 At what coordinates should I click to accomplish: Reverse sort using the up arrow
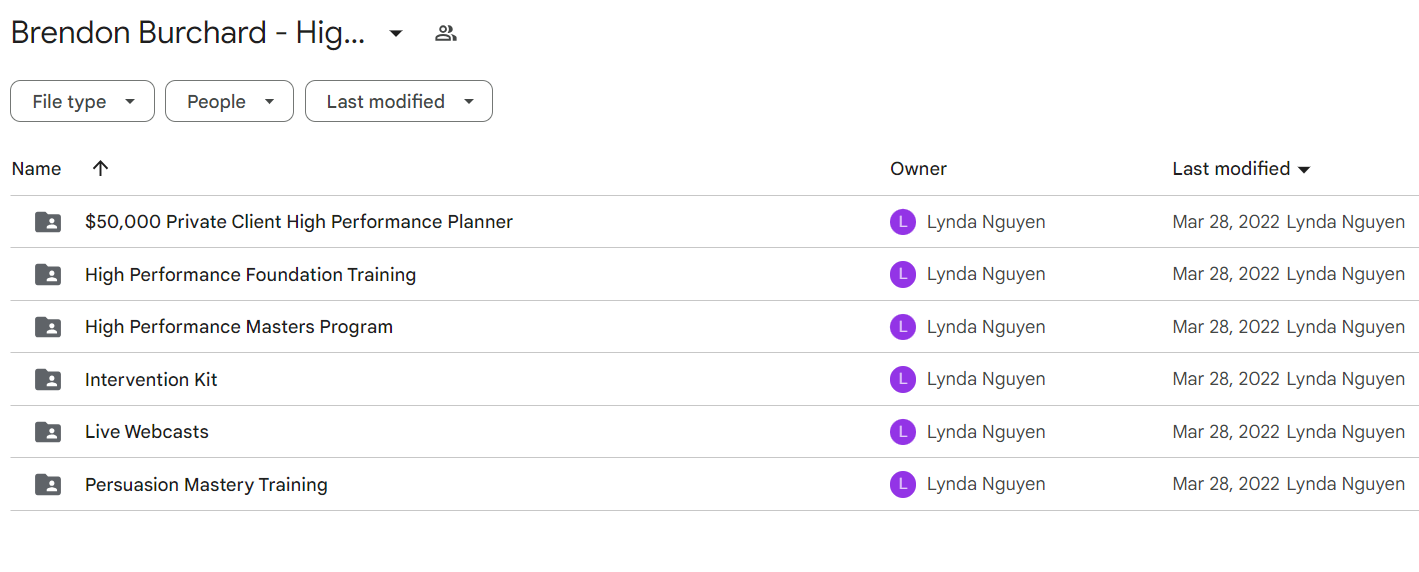(100, 169)
